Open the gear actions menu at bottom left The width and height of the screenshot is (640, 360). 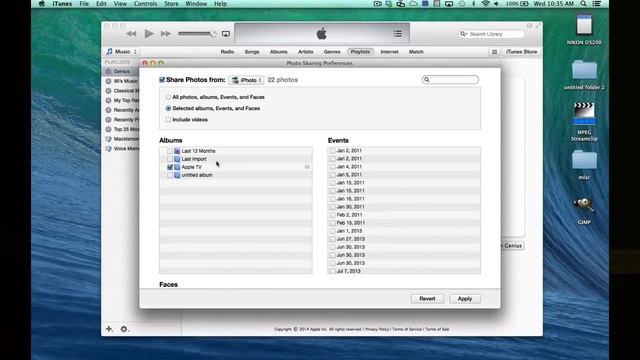124,329
